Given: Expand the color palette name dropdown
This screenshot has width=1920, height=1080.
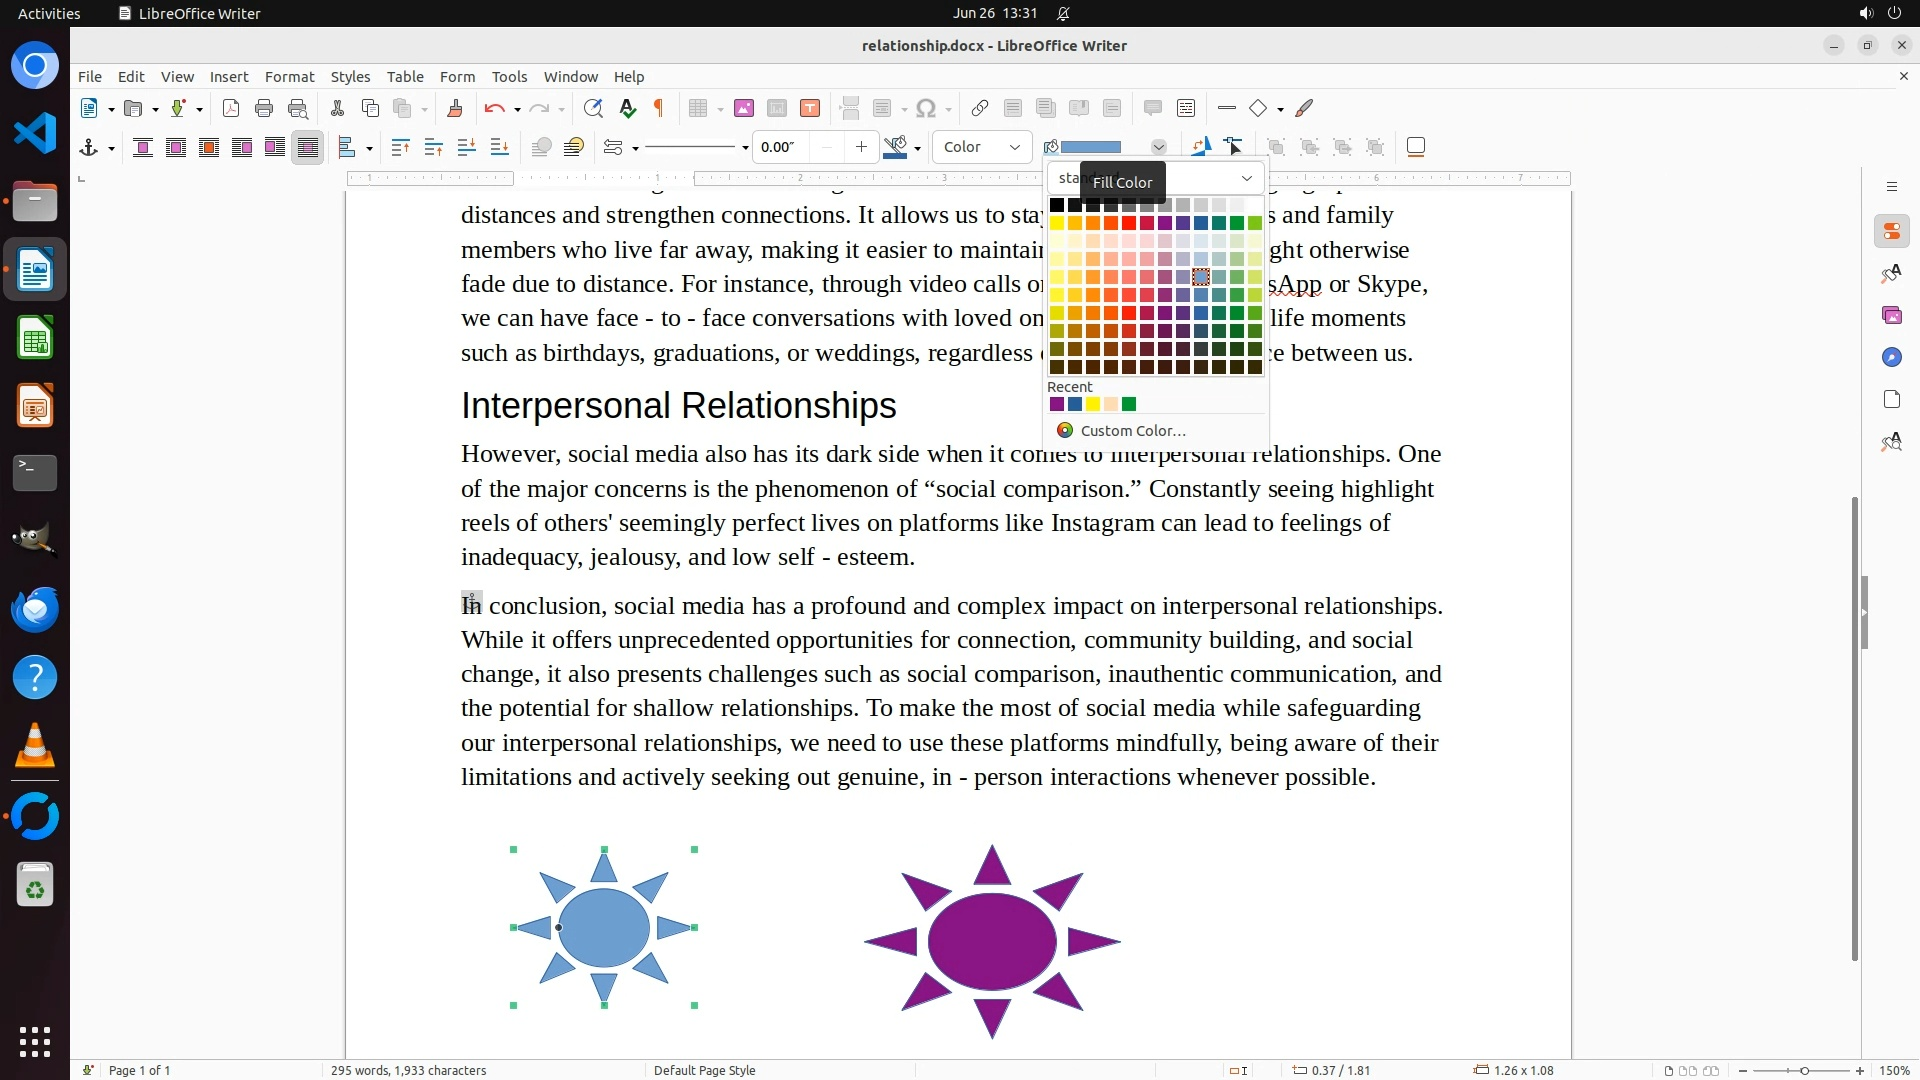Looking at the screenshot, I should [x=1246, y=178].
